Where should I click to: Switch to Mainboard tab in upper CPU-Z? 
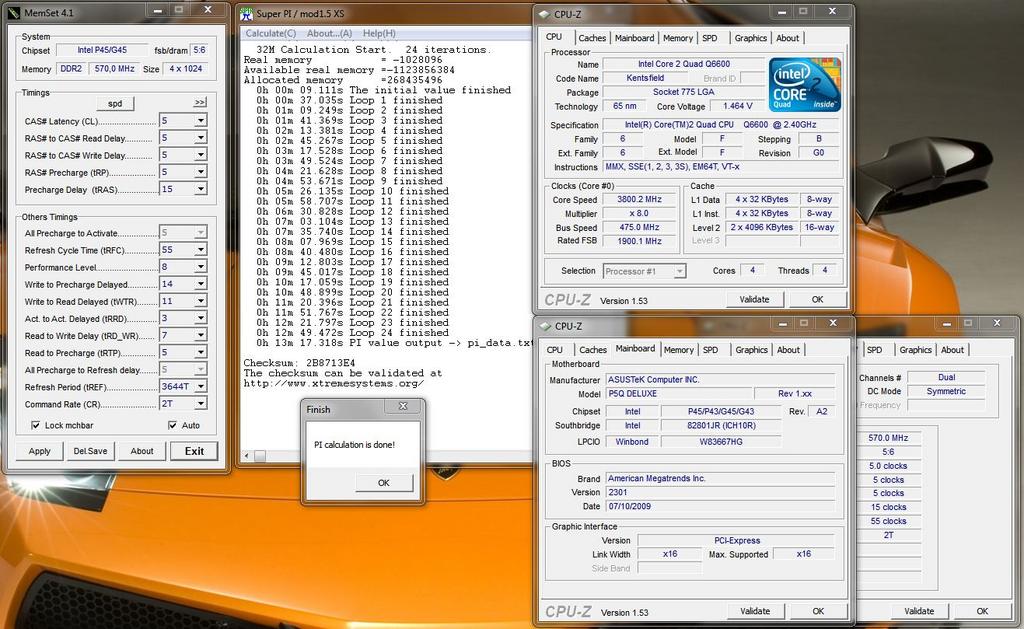tap(634, 38)
